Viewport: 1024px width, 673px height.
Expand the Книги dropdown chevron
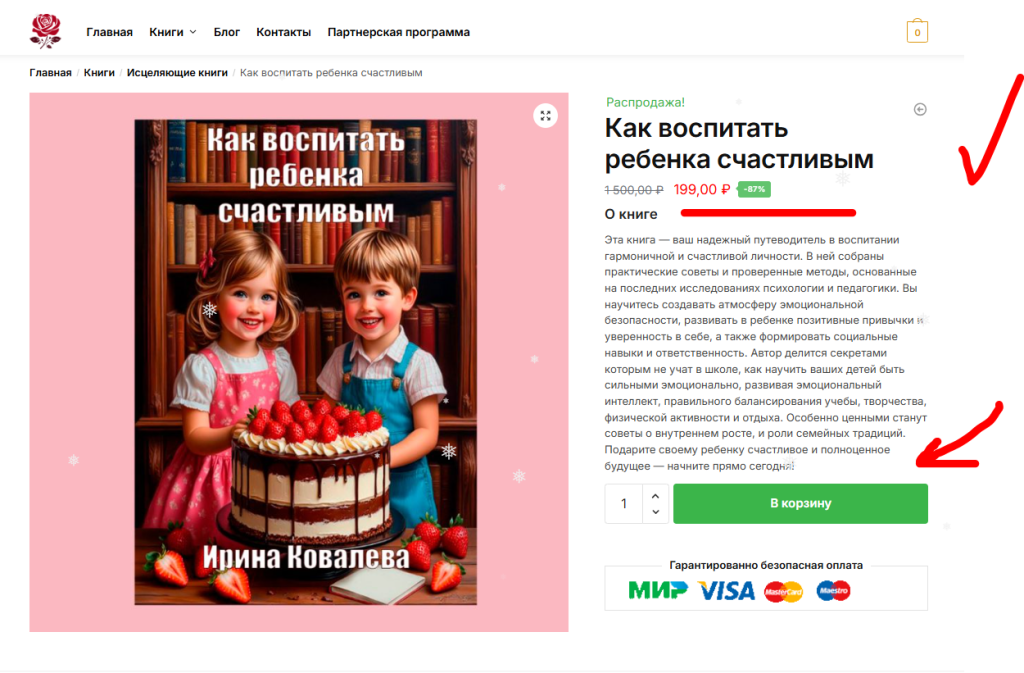(x=193, y=32)
